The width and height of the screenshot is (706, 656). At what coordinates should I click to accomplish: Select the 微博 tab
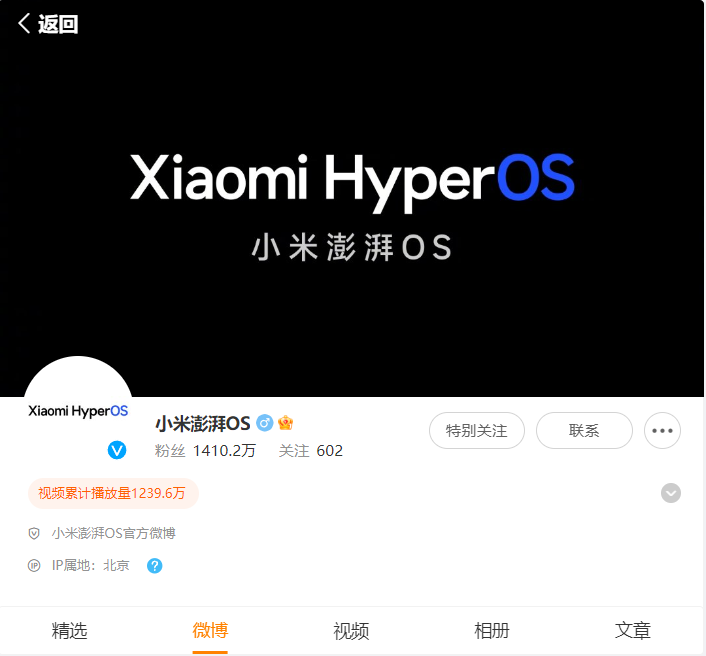(x=210, y=630)
